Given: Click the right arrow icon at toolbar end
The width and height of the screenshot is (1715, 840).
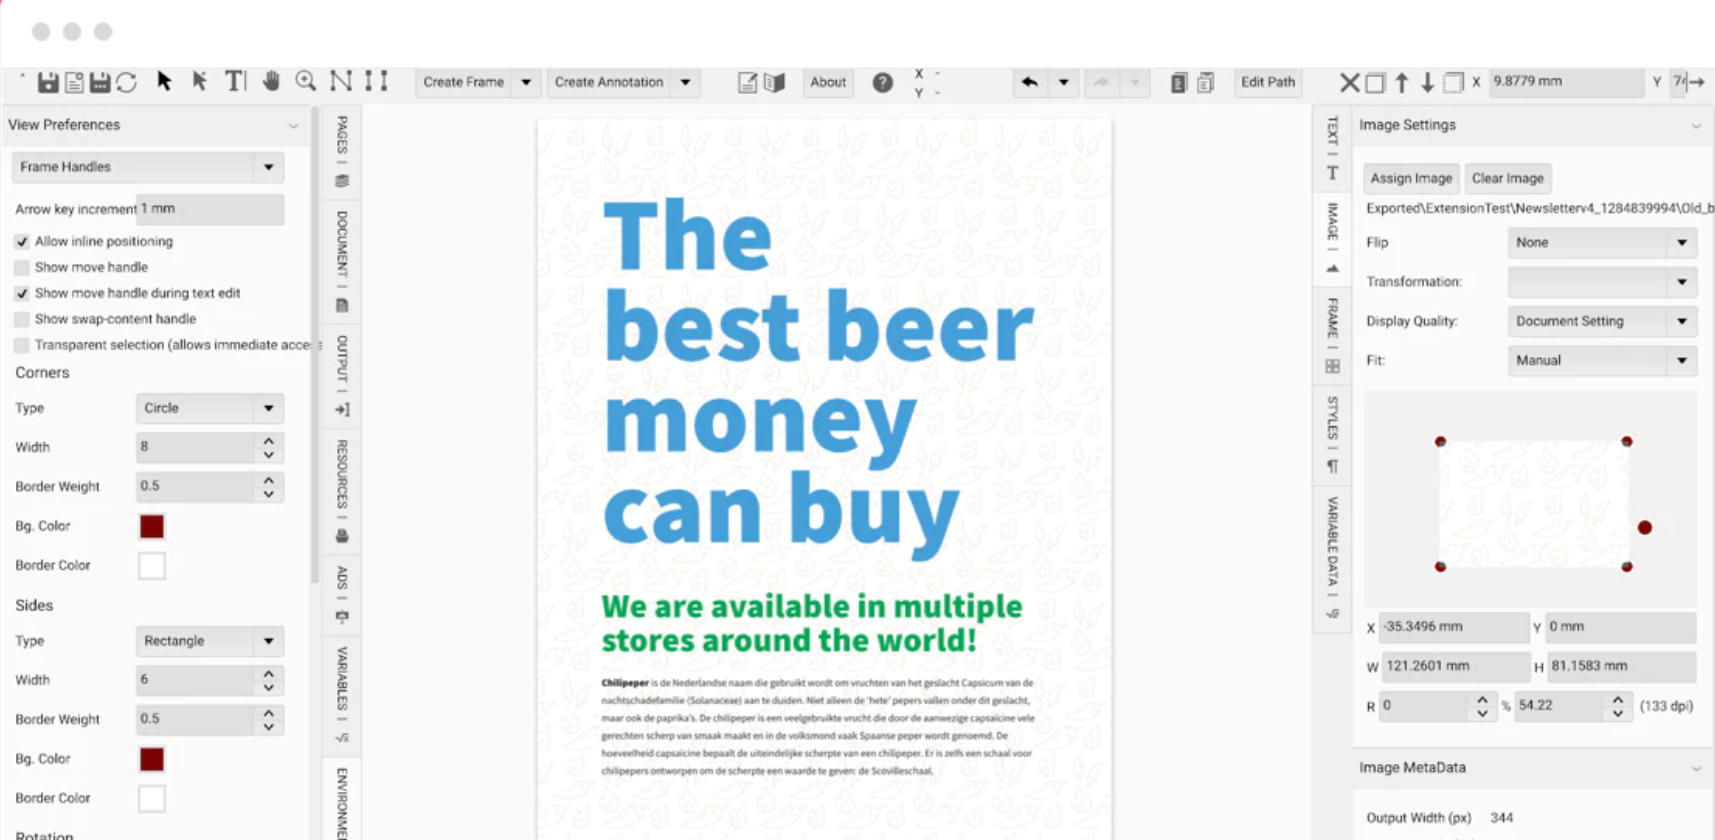Looking at the screenshot, I should [x=1696, y=82].
